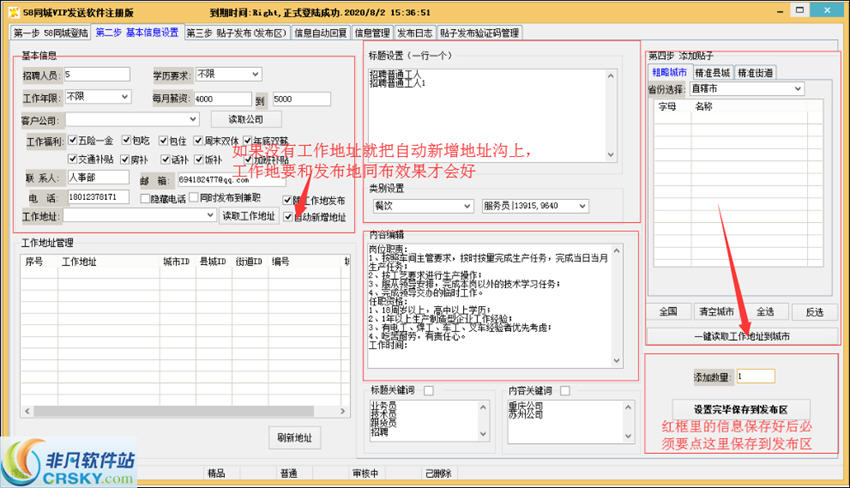Click the 工作地址 column header

(108, 261)
